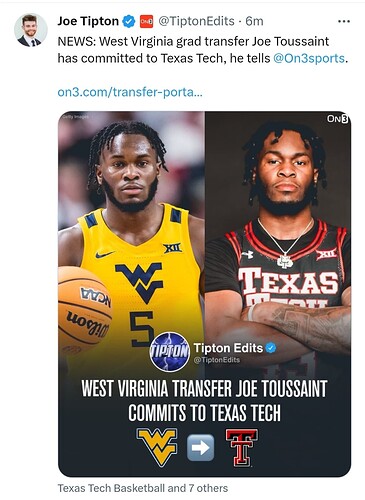This screenshot has width=365, height=500.
Task: Click the West Virginia WV logo at bottom
Action: click(x=157, y=447)
